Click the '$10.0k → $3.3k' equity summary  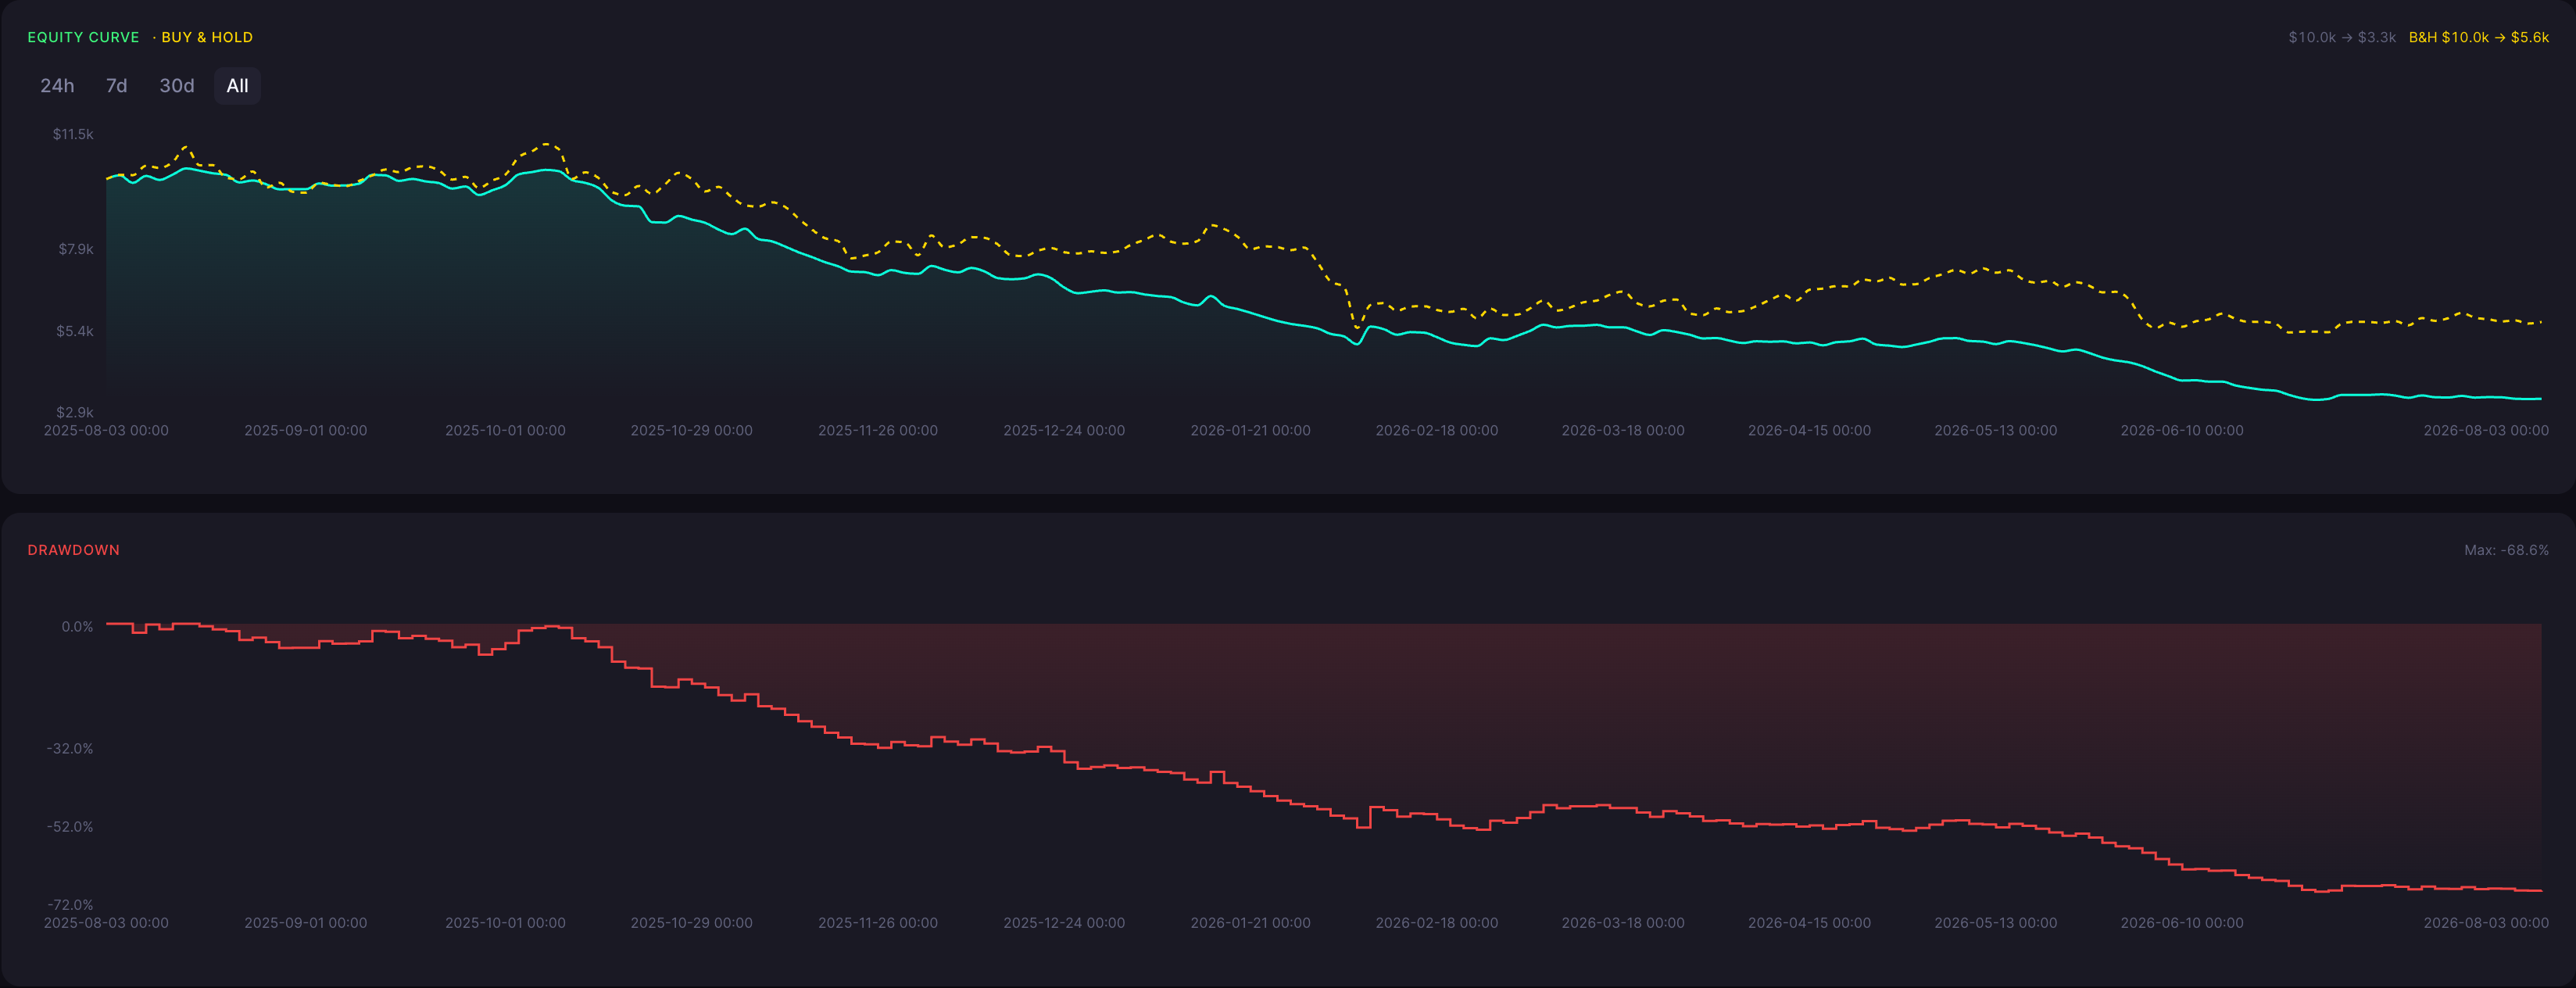2342,37
